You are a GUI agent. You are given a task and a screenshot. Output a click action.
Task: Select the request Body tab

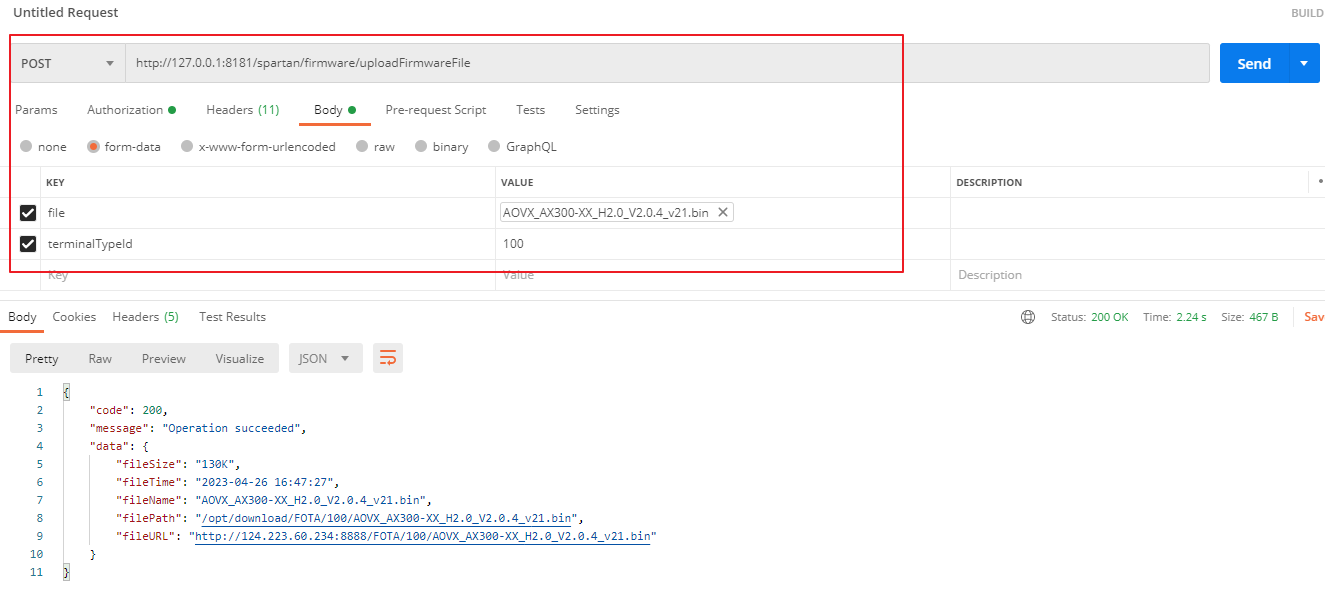tap(335, 110)
